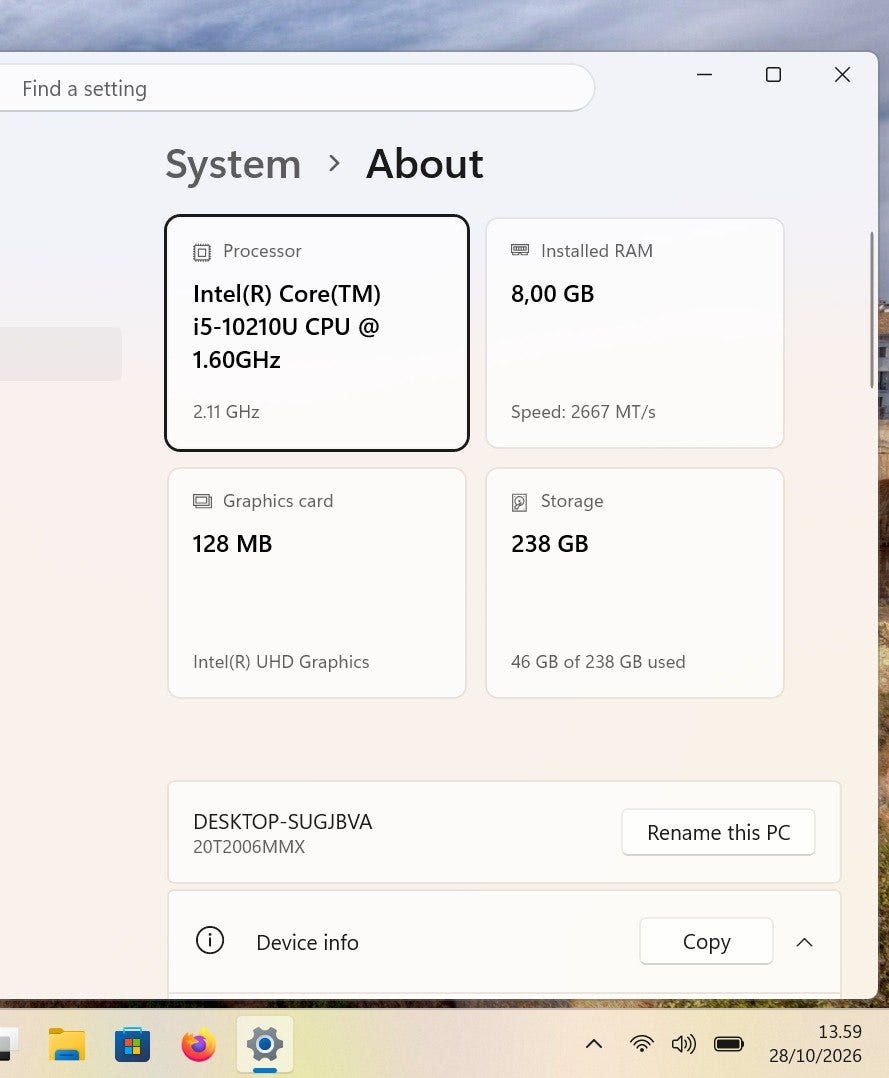Click the Processor chip icon

click(x=201, y=252)
